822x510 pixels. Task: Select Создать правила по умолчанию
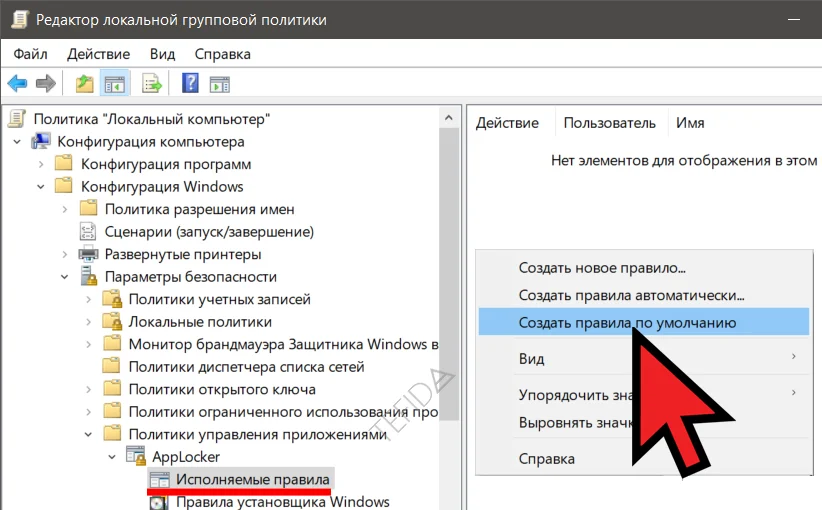pos(644,322)
